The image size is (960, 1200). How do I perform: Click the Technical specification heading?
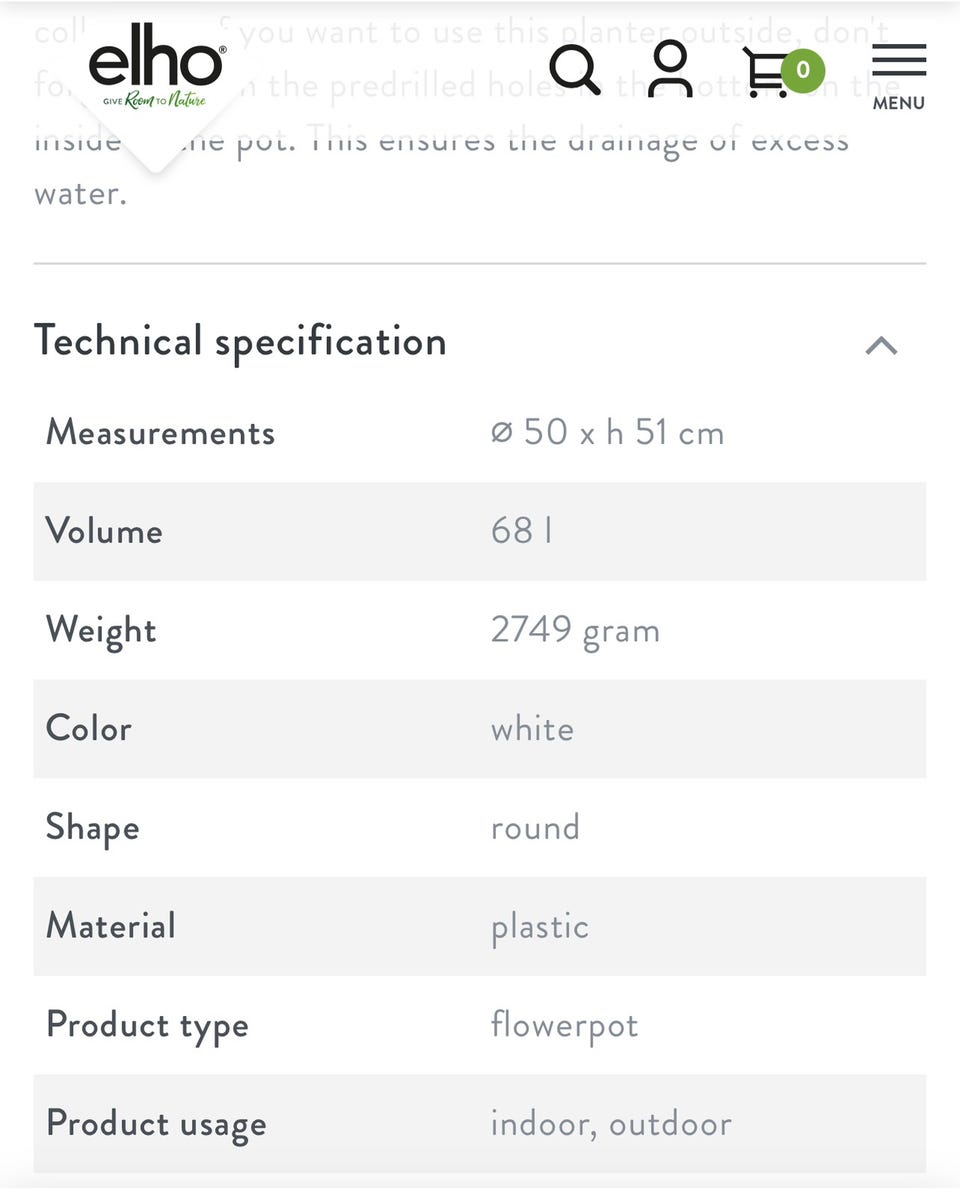click(240, 341)
